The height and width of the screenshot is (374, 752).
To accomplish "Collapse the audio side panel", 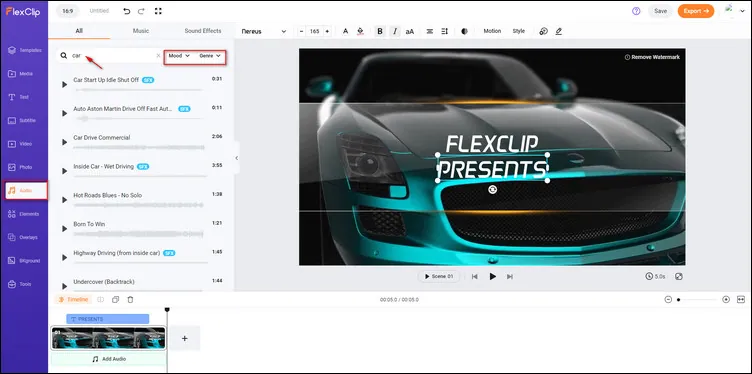I will pyautogui.click(x=236, y=158).
